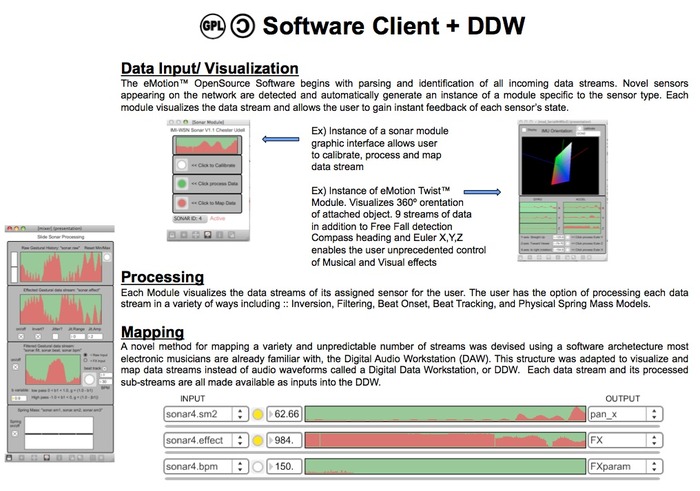Toggle the Display checkbox in IMU Orientation window

[x=524, y=130]
